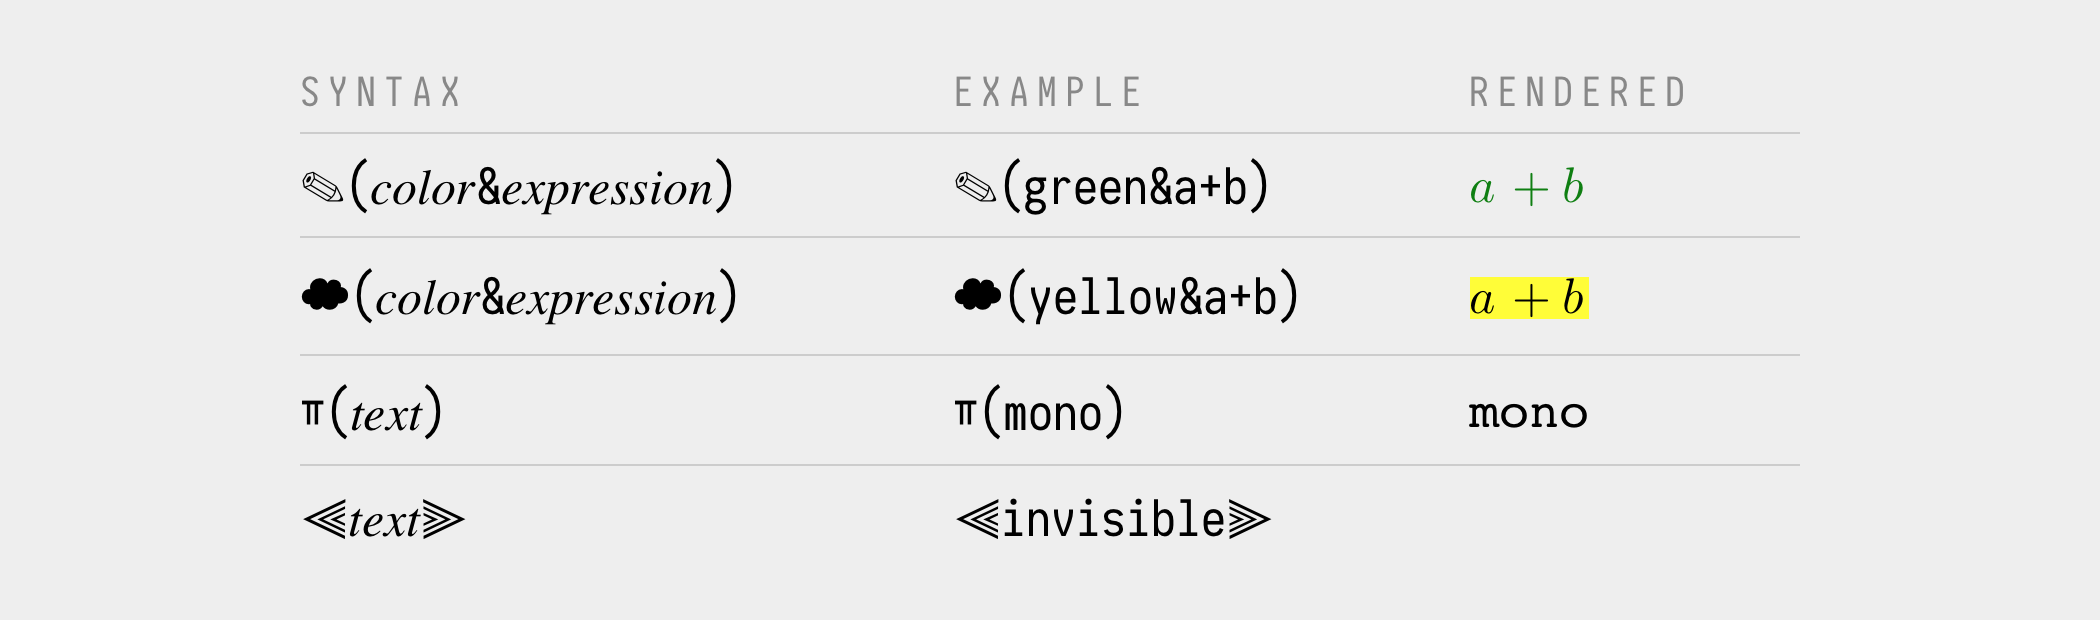Click the pencil icon before (green&a+b)
This screenshot has width=2100, height=620.
click(x=976, y=187)
